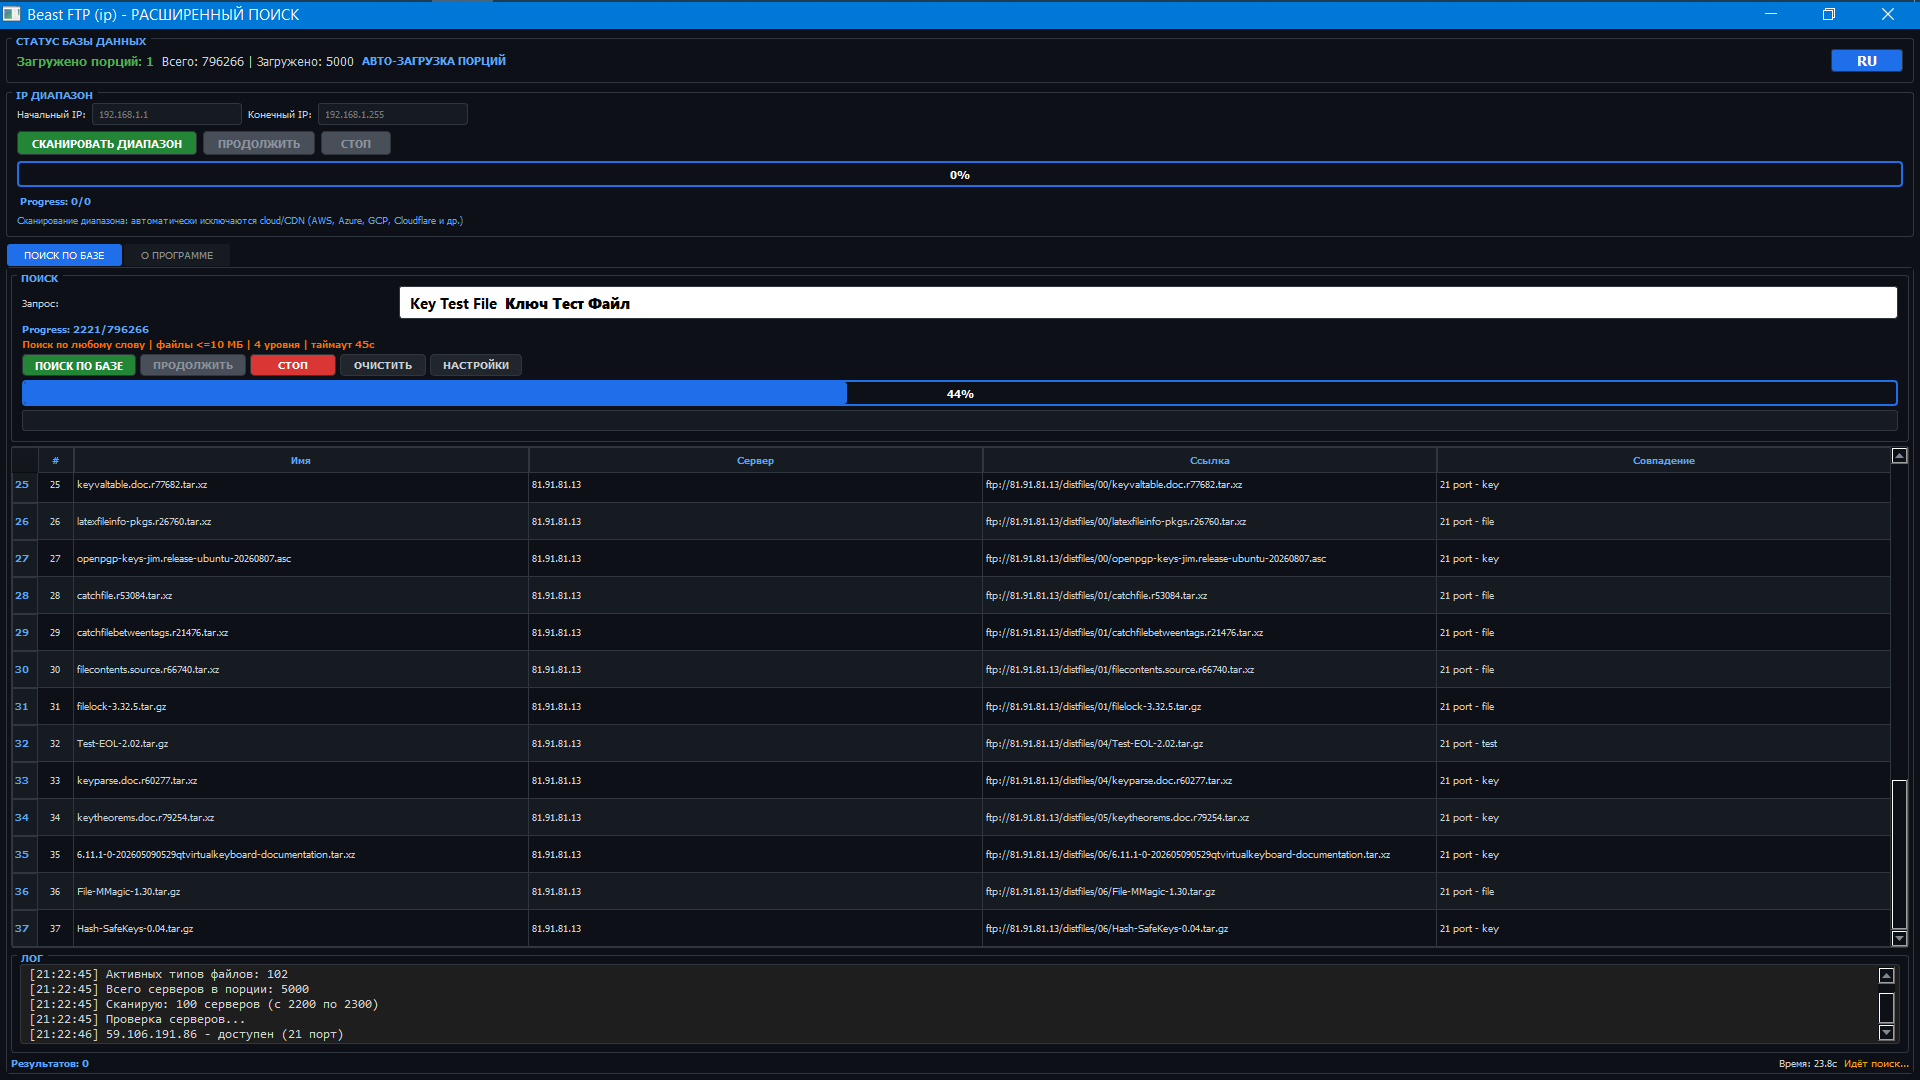
Task: Click link ftp://81.91.81.13/distfiles/01/filelock-3.32.5.tar.gz
Action: tap(1093, 707)
